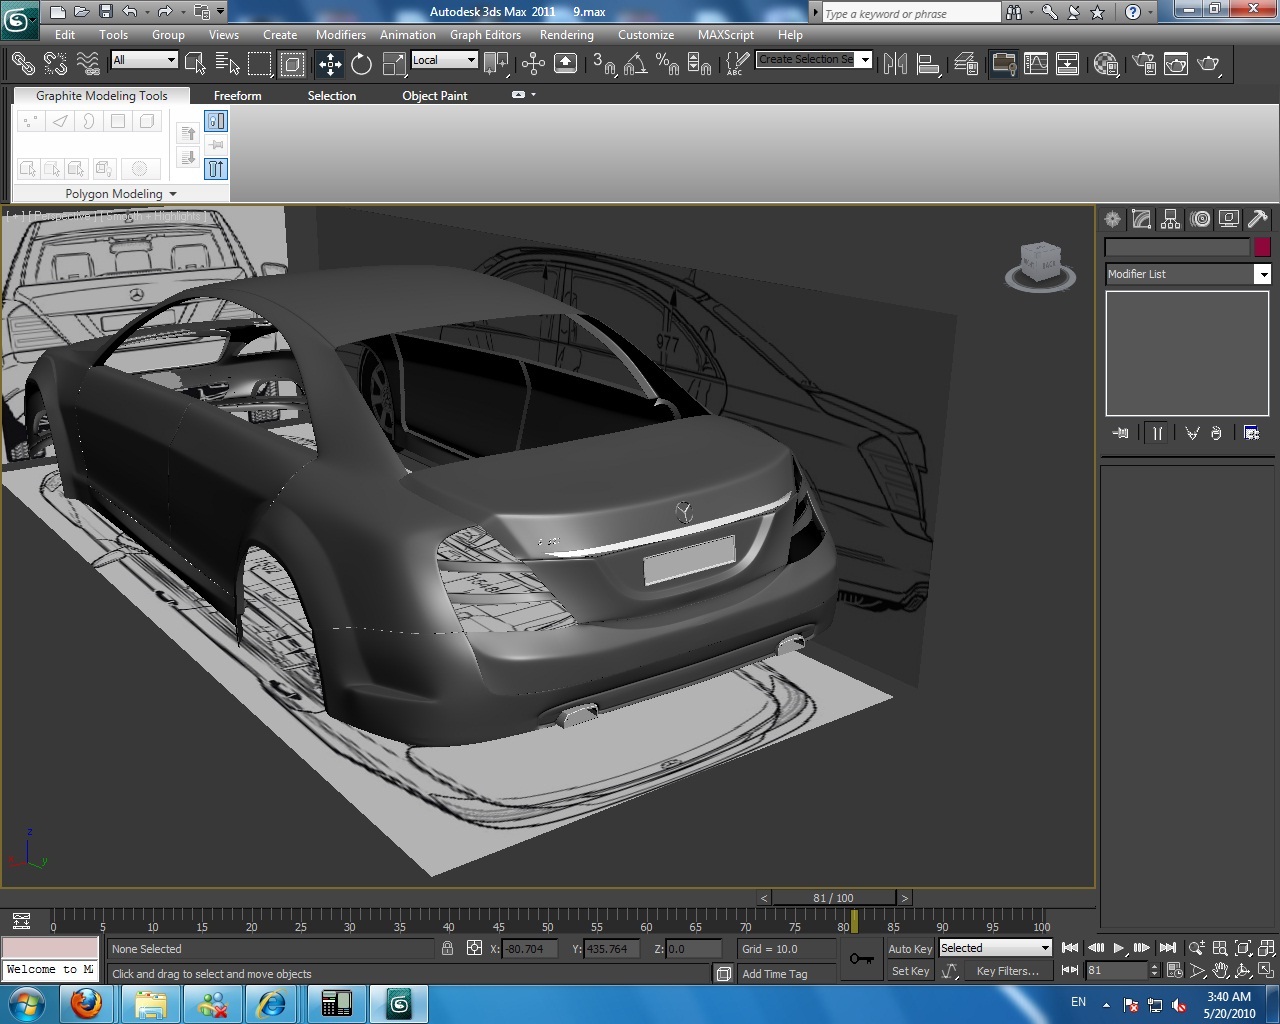Viewport: 1280px width, 1024px height.
Task: Click the Render Production teapot icon
Action: click(1209, 64)
